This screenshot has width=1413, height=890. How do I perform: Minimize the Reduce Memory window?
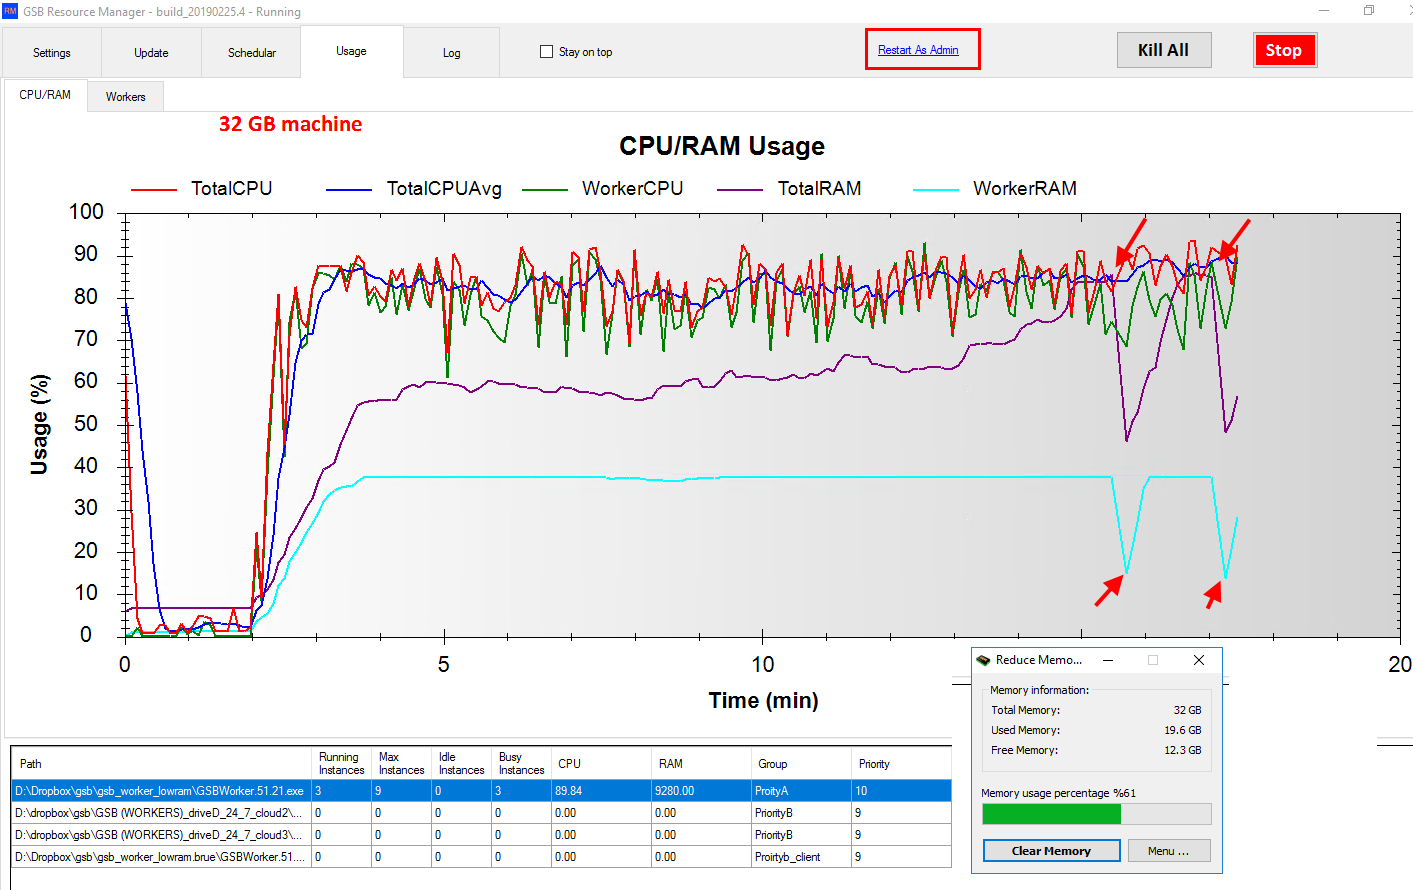coord(1108,660)
